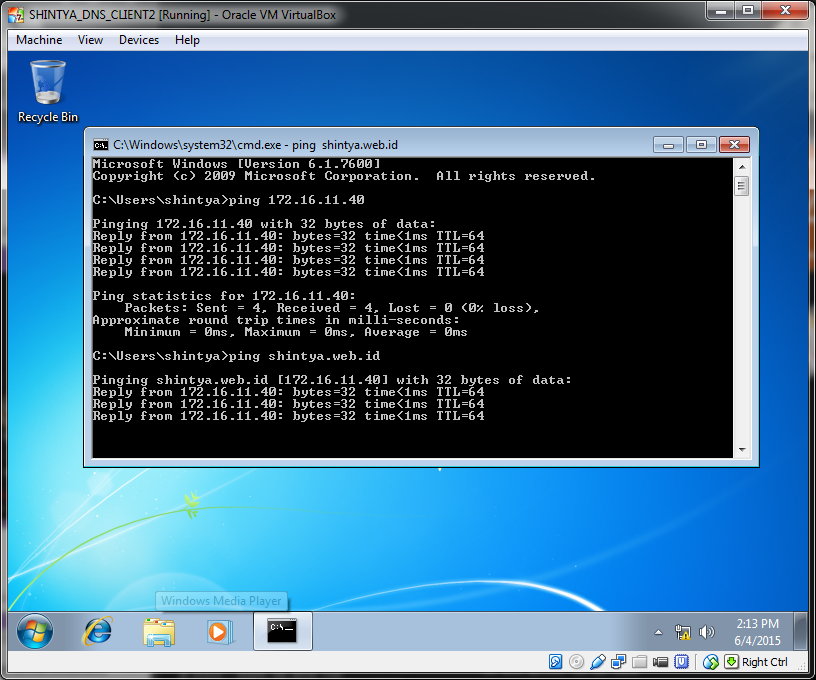Viewport: 816px width, 680px height.
Task: Click the clock showing 2:13 PM
Action: (x=757, y=632)
